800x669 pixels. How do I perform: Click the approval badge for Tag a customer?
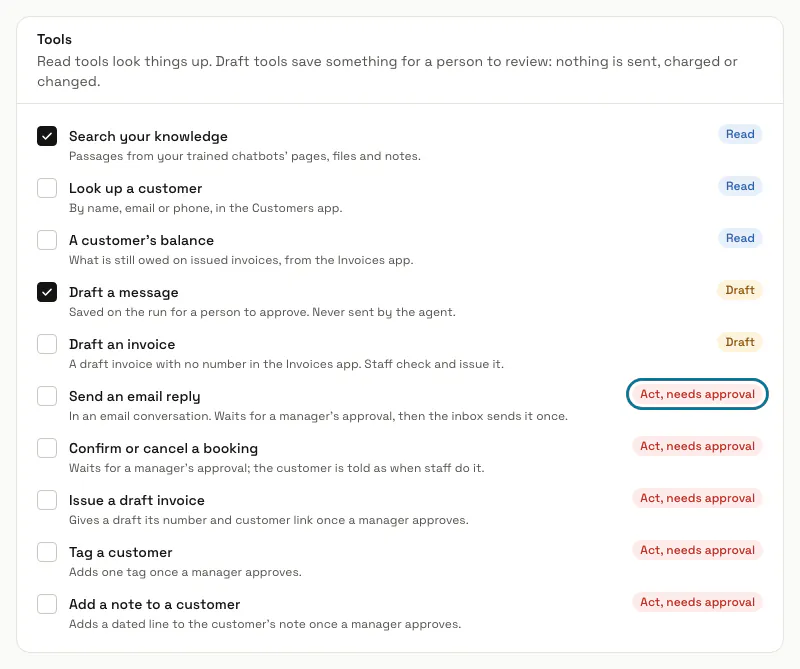point(697,551)
